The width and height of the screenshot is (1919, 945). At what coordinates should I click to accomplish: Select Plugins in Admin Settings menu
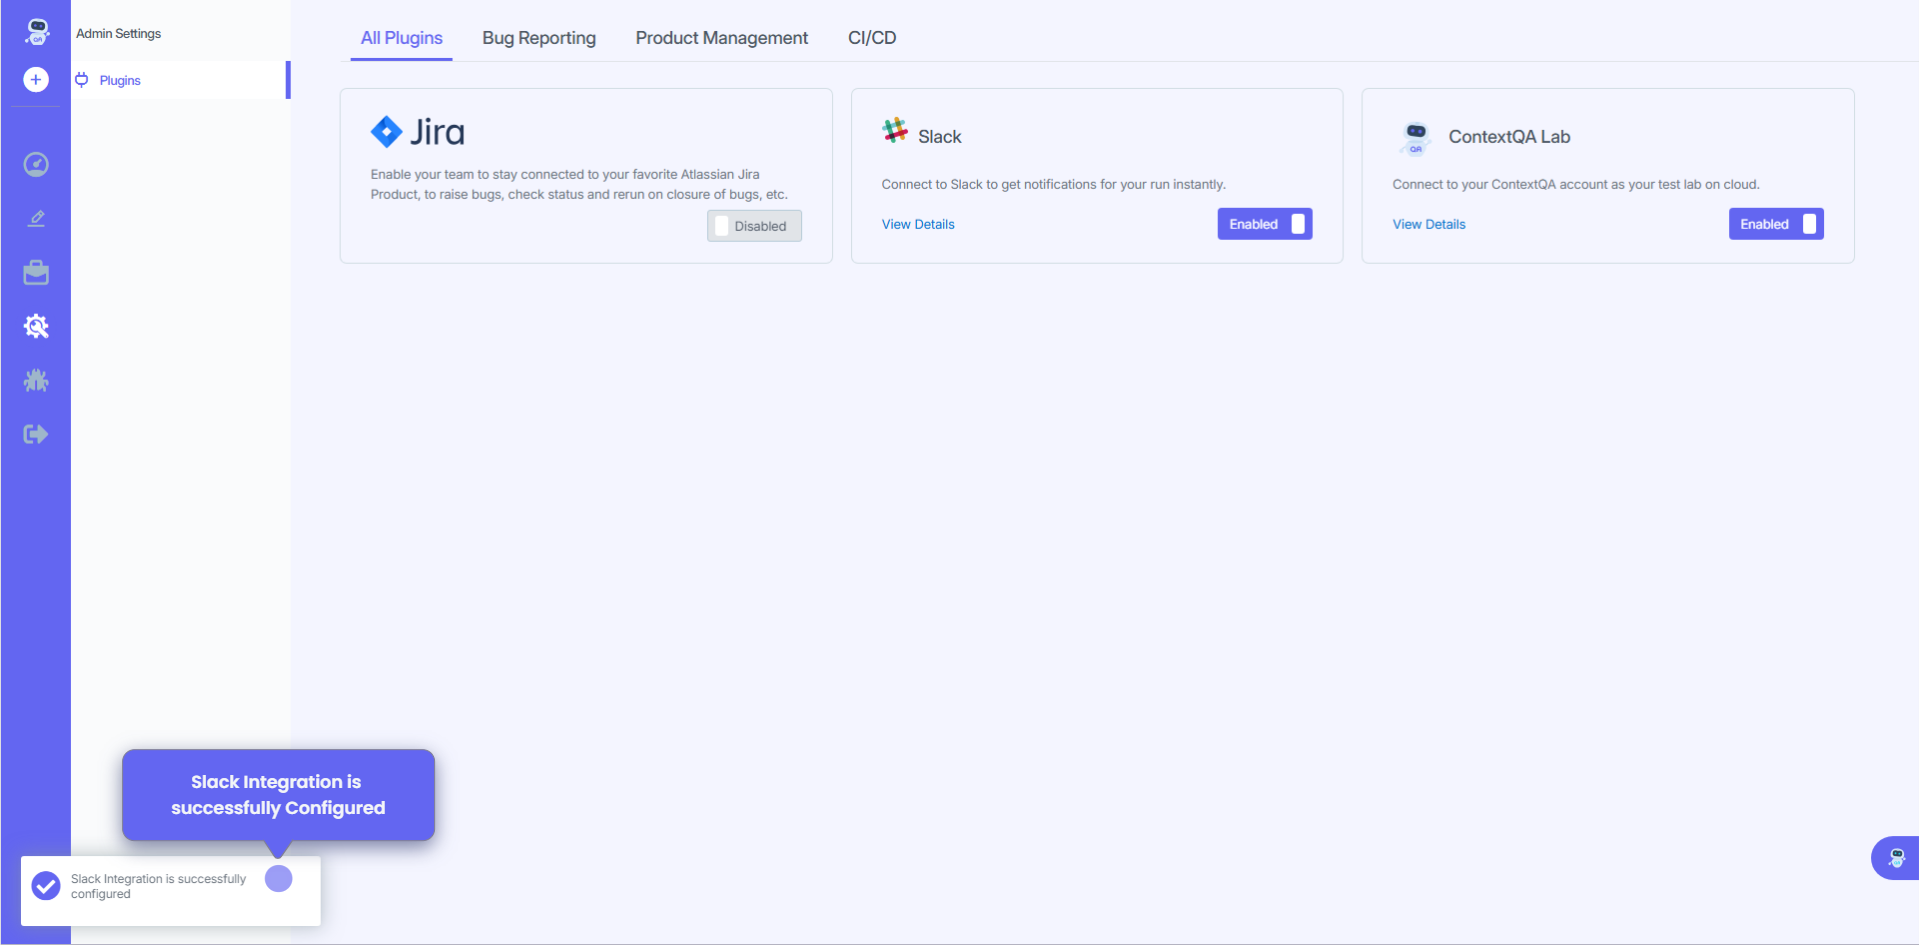(120, 81)
